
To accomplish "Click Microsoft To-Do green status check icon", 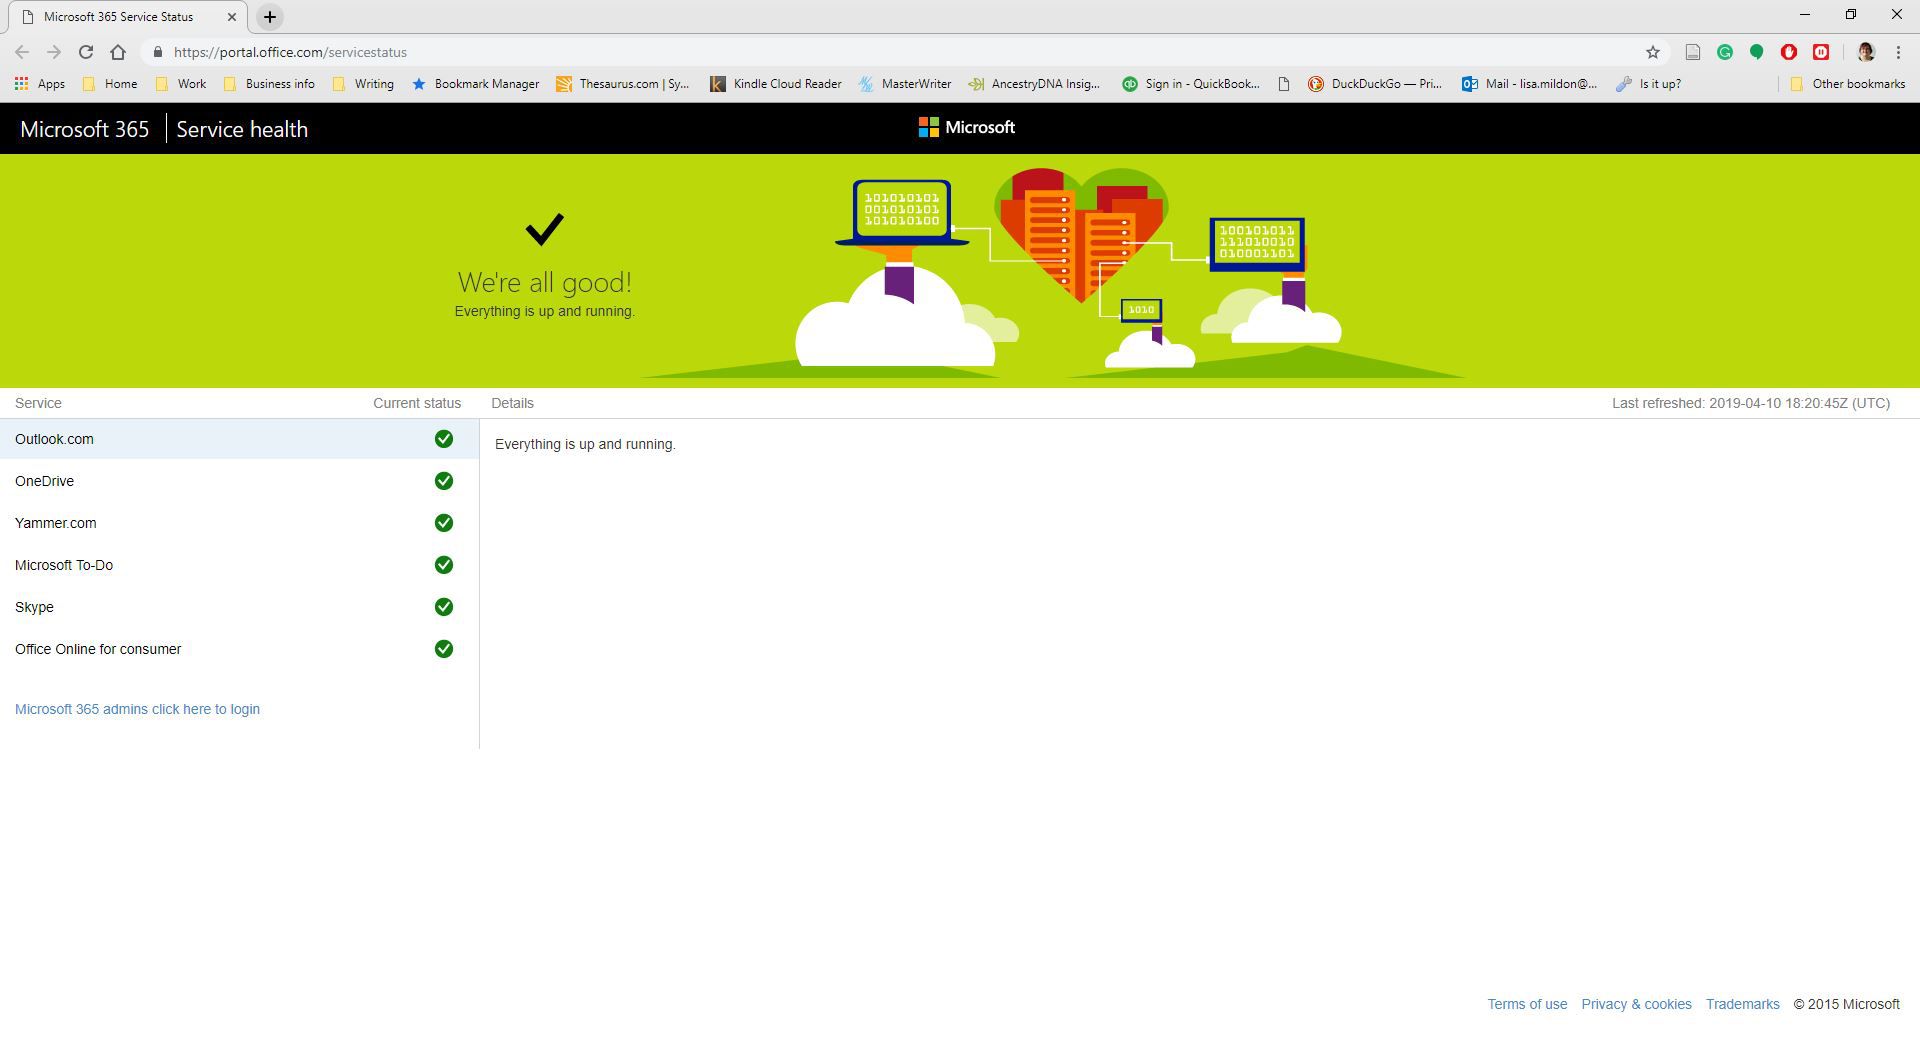I will pos(444,565).
